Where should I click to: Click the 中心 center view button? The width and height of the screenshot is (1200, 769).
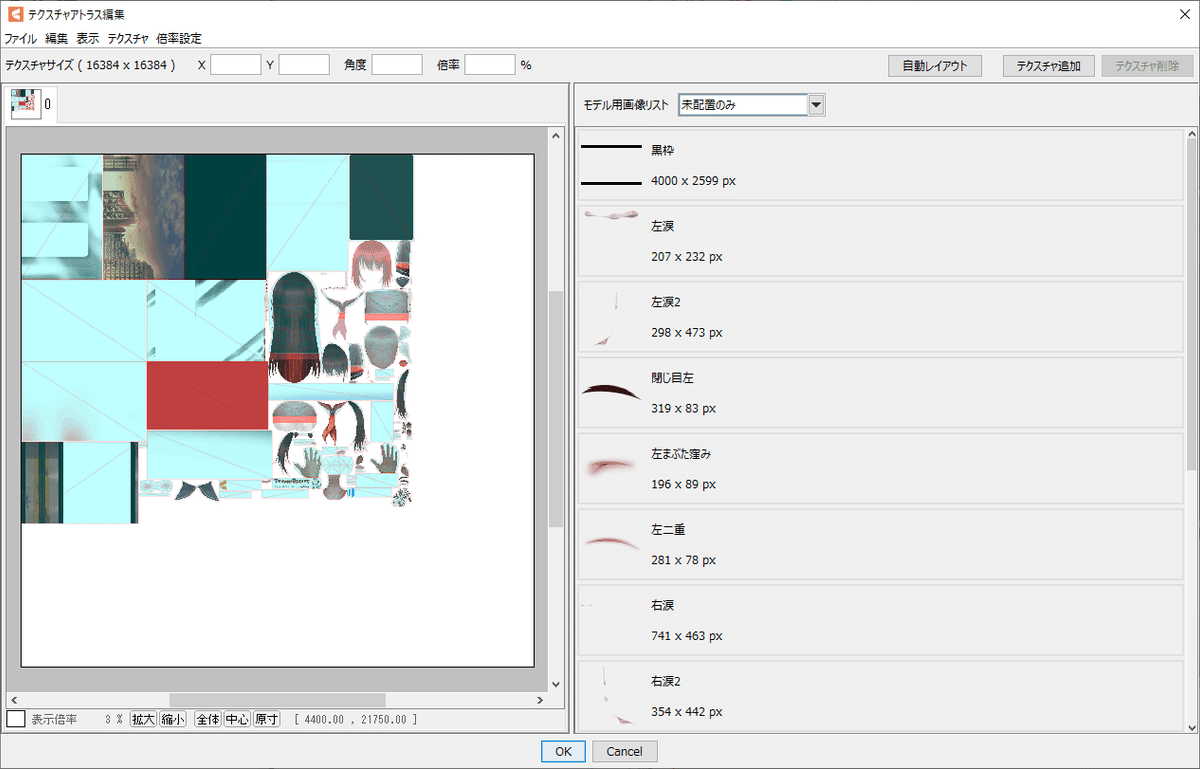coord(237,719)
